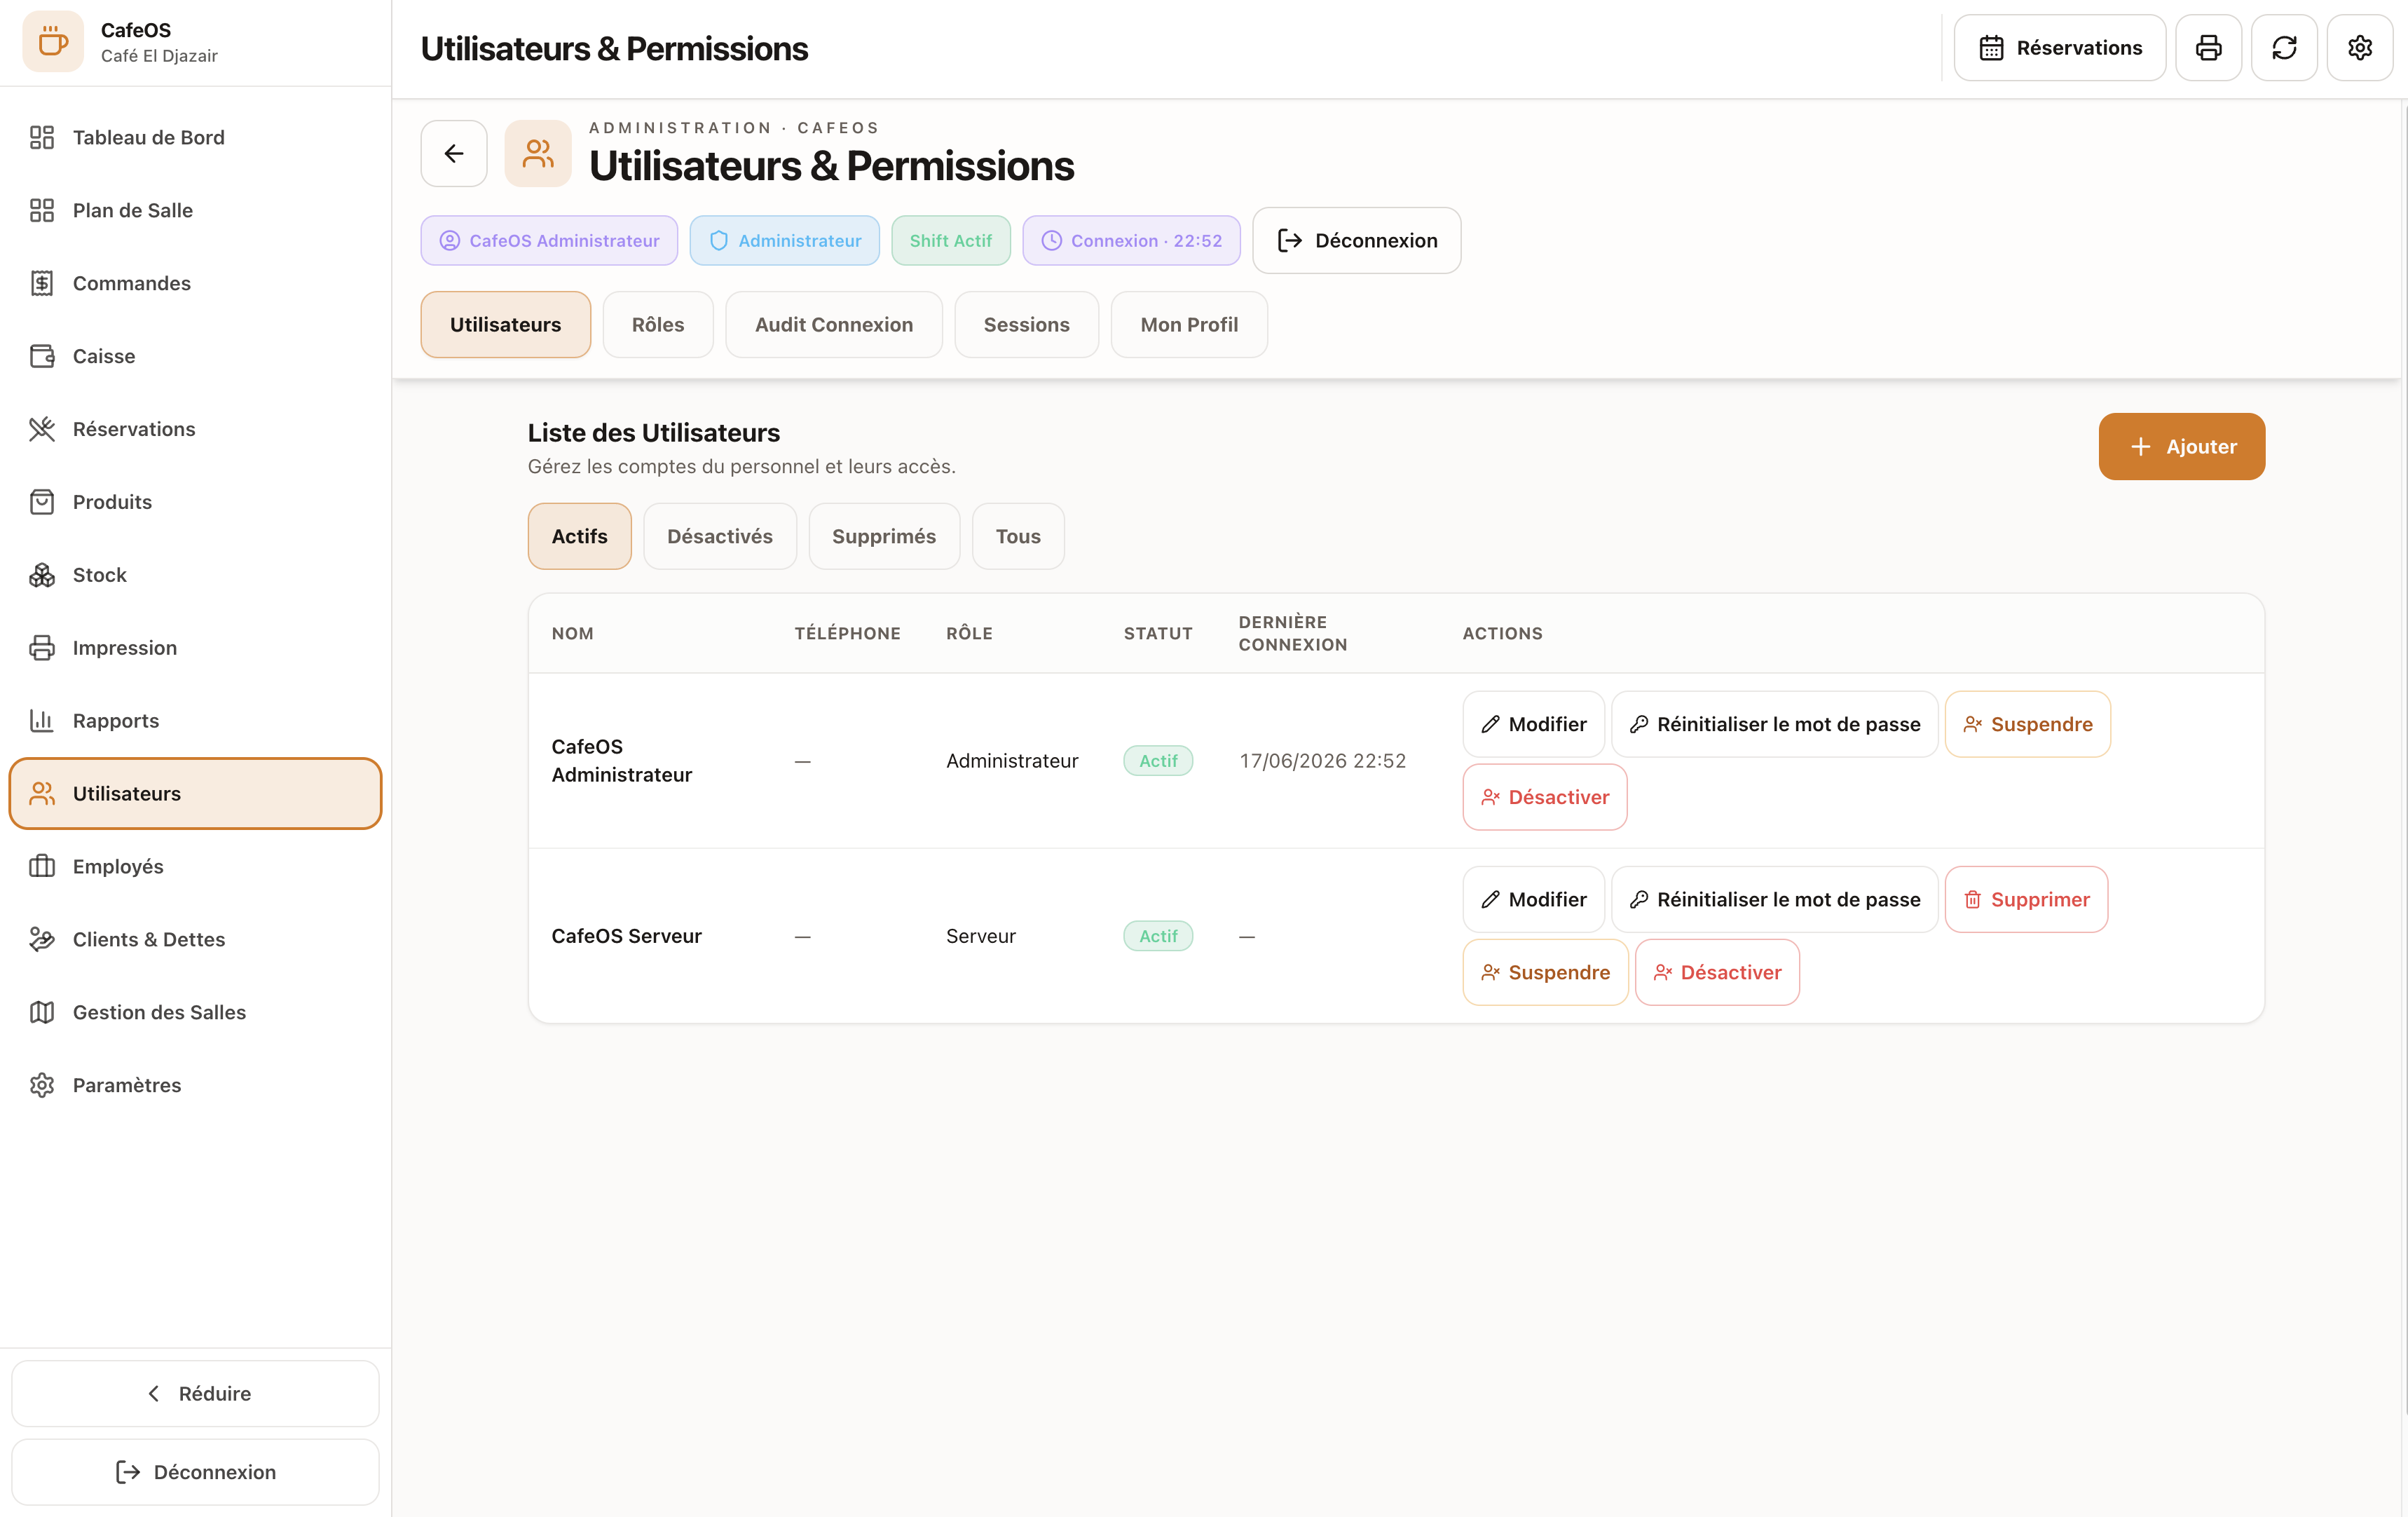Click the users icon beside page title
This screenshot has height=1517, width=2408.
click(538, 153)
